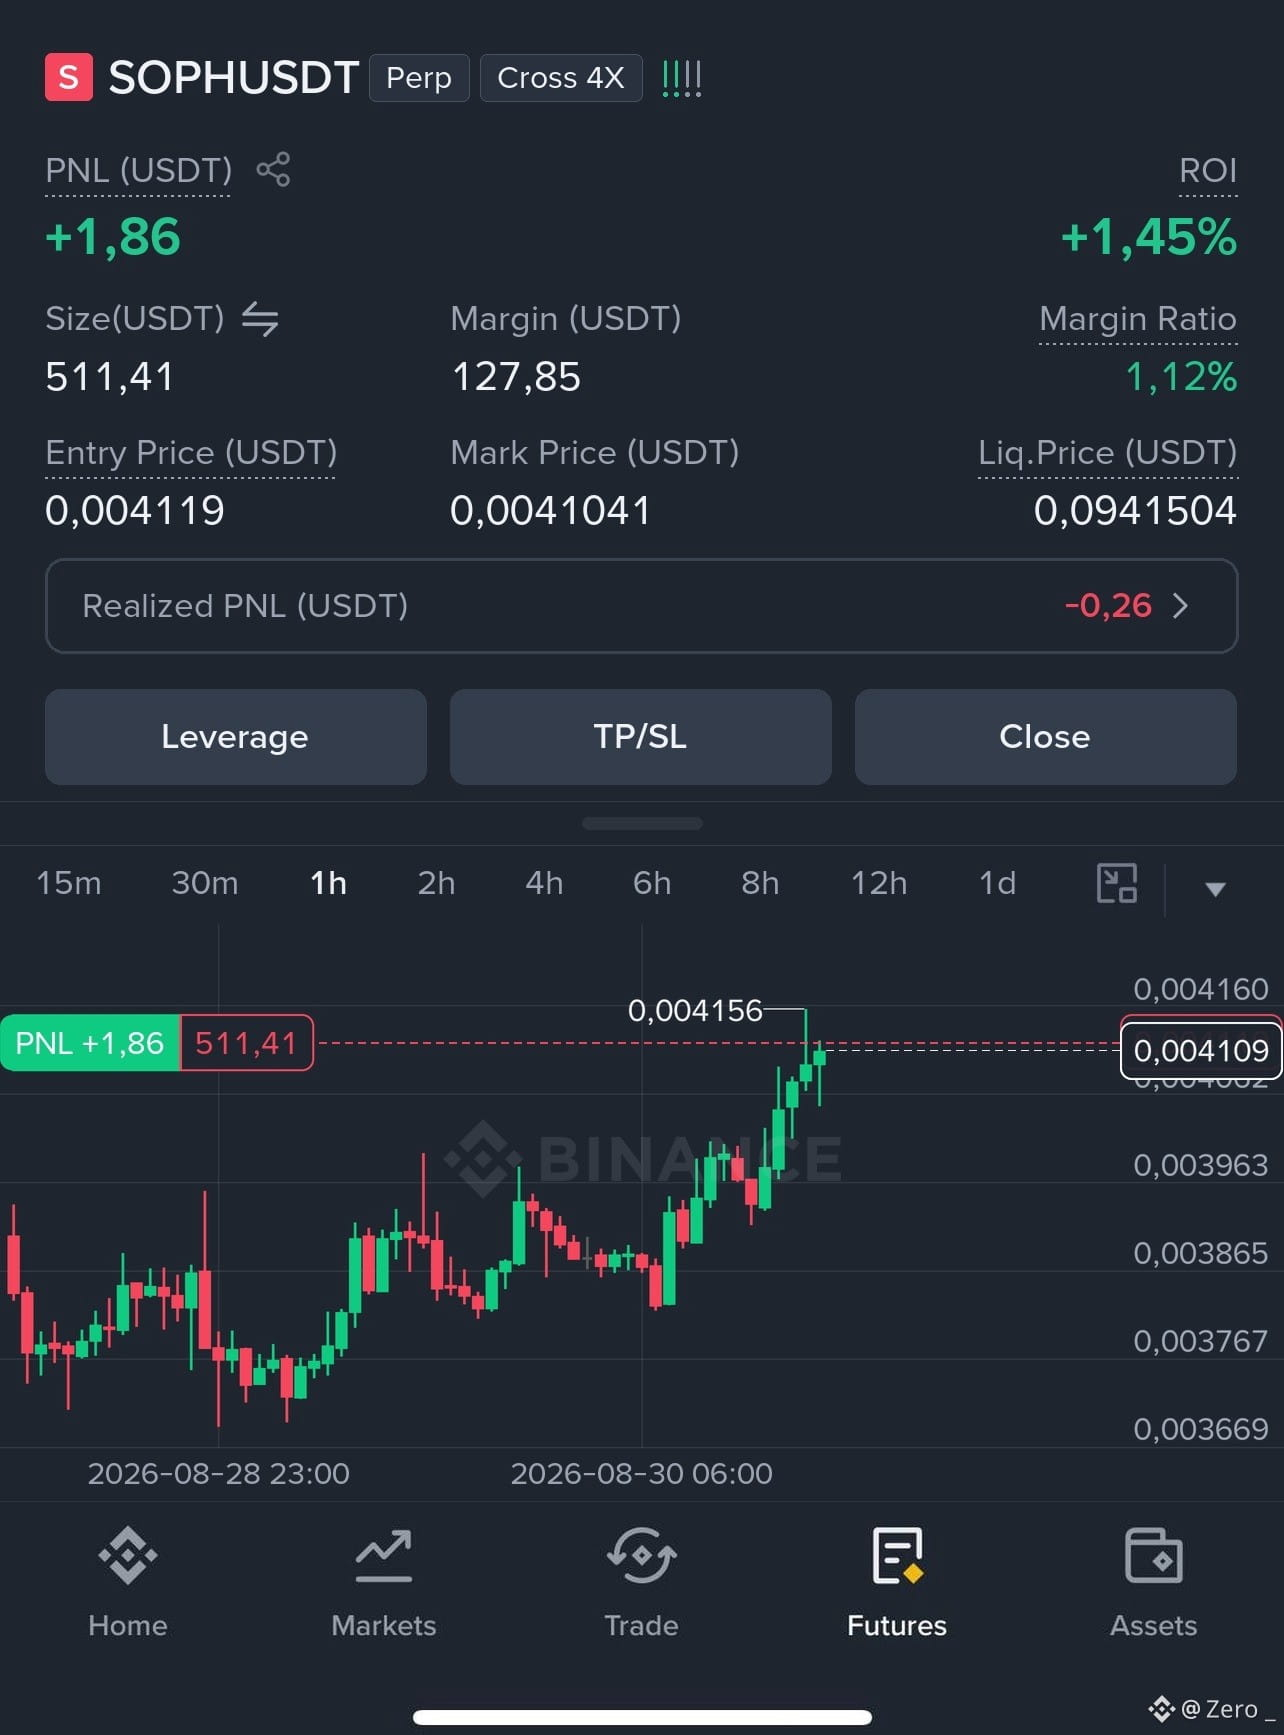Select the 4h chart interval
This screenshot has height=1735, width=1284.
click(544, 883)
